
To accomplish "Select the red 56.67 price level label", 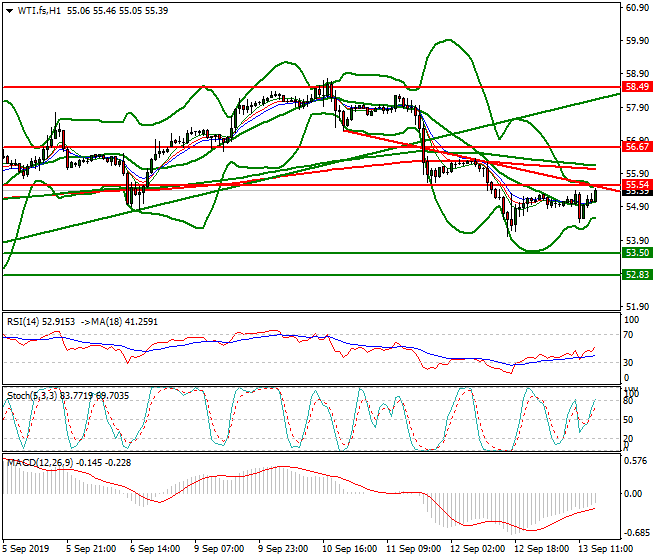I will (x=638, y=146).
